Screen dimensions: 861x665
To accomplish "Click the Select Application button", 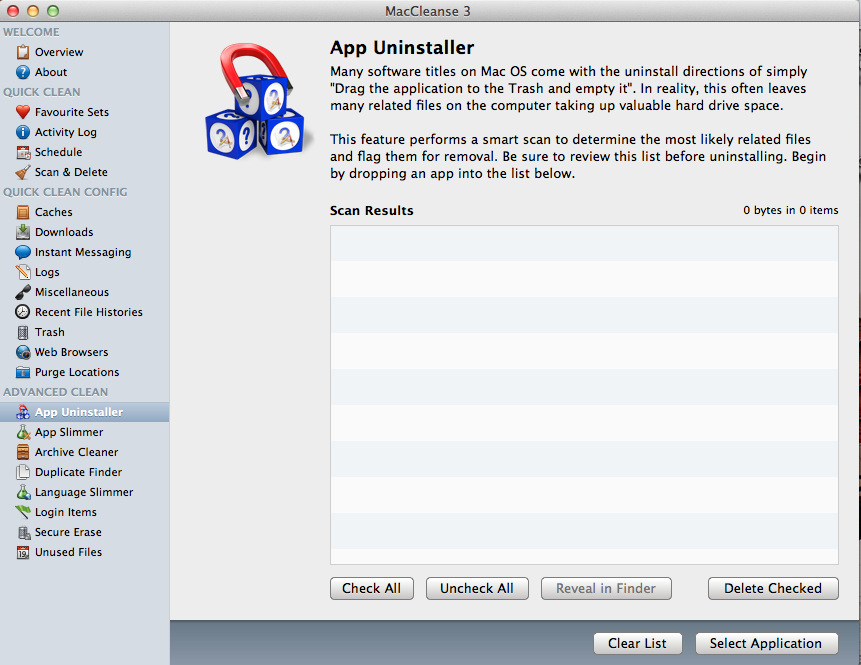I will tap(765, 643).
